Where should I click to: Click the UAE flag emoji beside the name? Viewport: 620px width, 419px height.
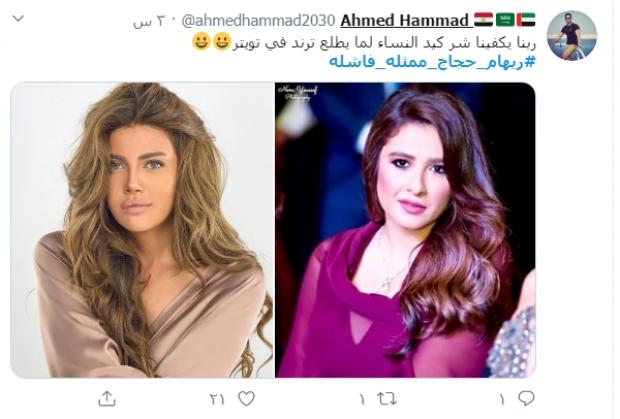tap(526, 20)
